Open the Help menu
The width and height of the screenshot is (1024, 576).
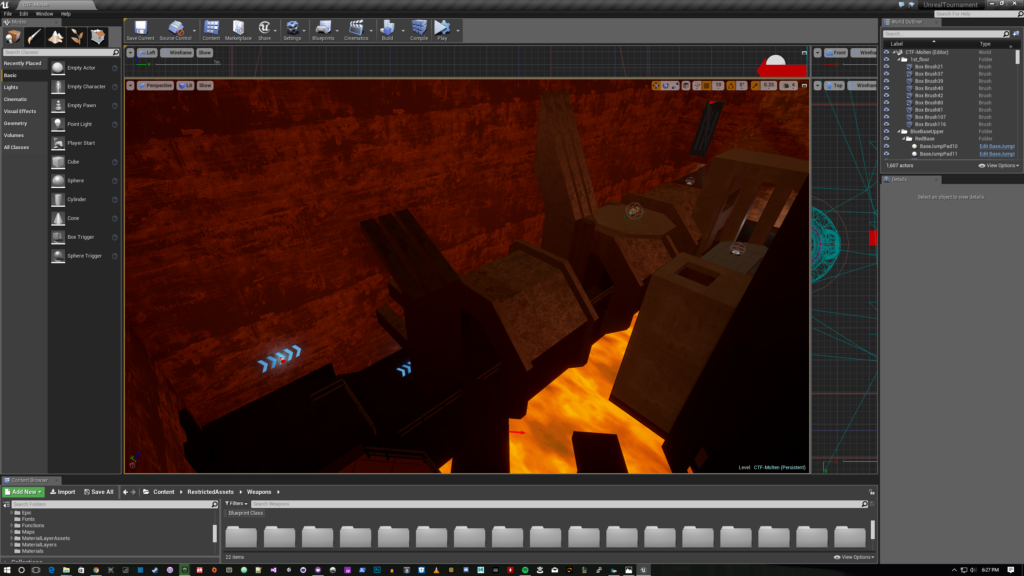(66, 14)
